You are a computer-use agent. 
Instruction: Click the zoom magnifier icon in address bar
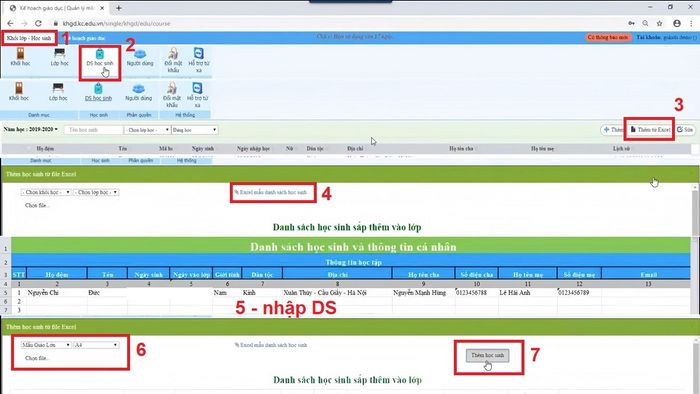click(x=646, y=23)
